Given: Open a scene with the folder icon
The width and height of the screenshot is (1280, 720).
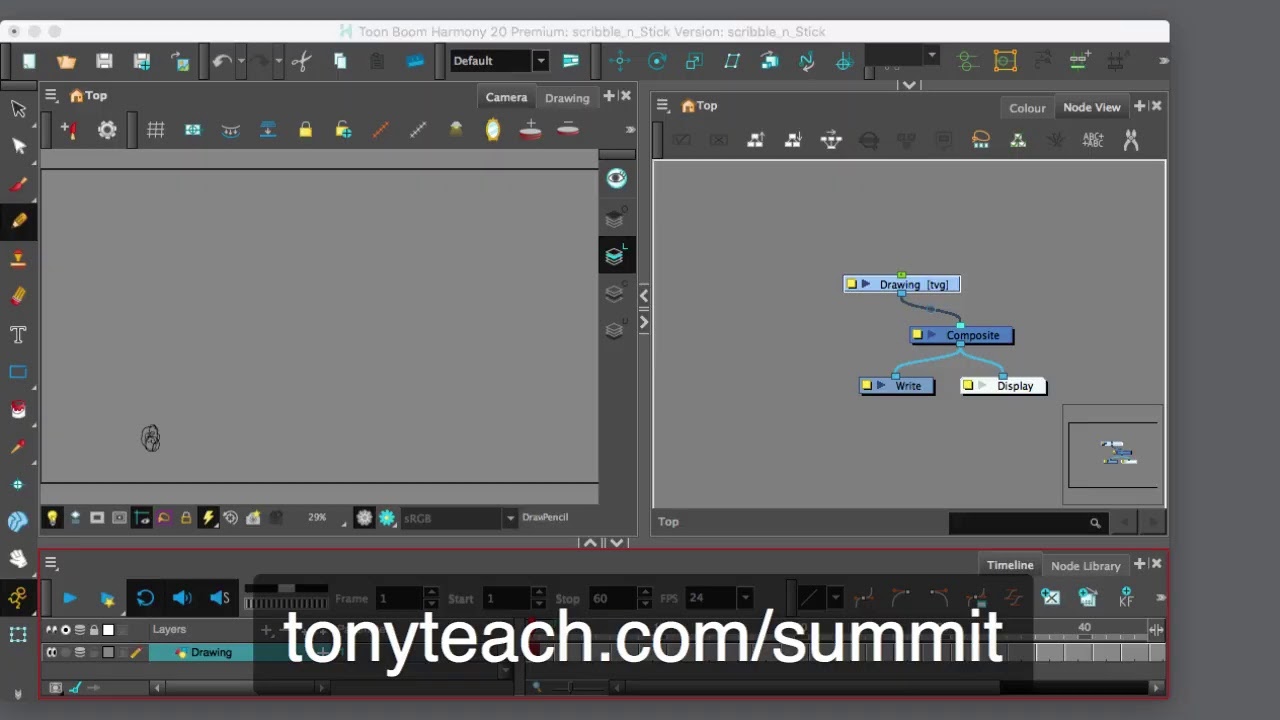Looking at the screenshot, I should point(66,61).
